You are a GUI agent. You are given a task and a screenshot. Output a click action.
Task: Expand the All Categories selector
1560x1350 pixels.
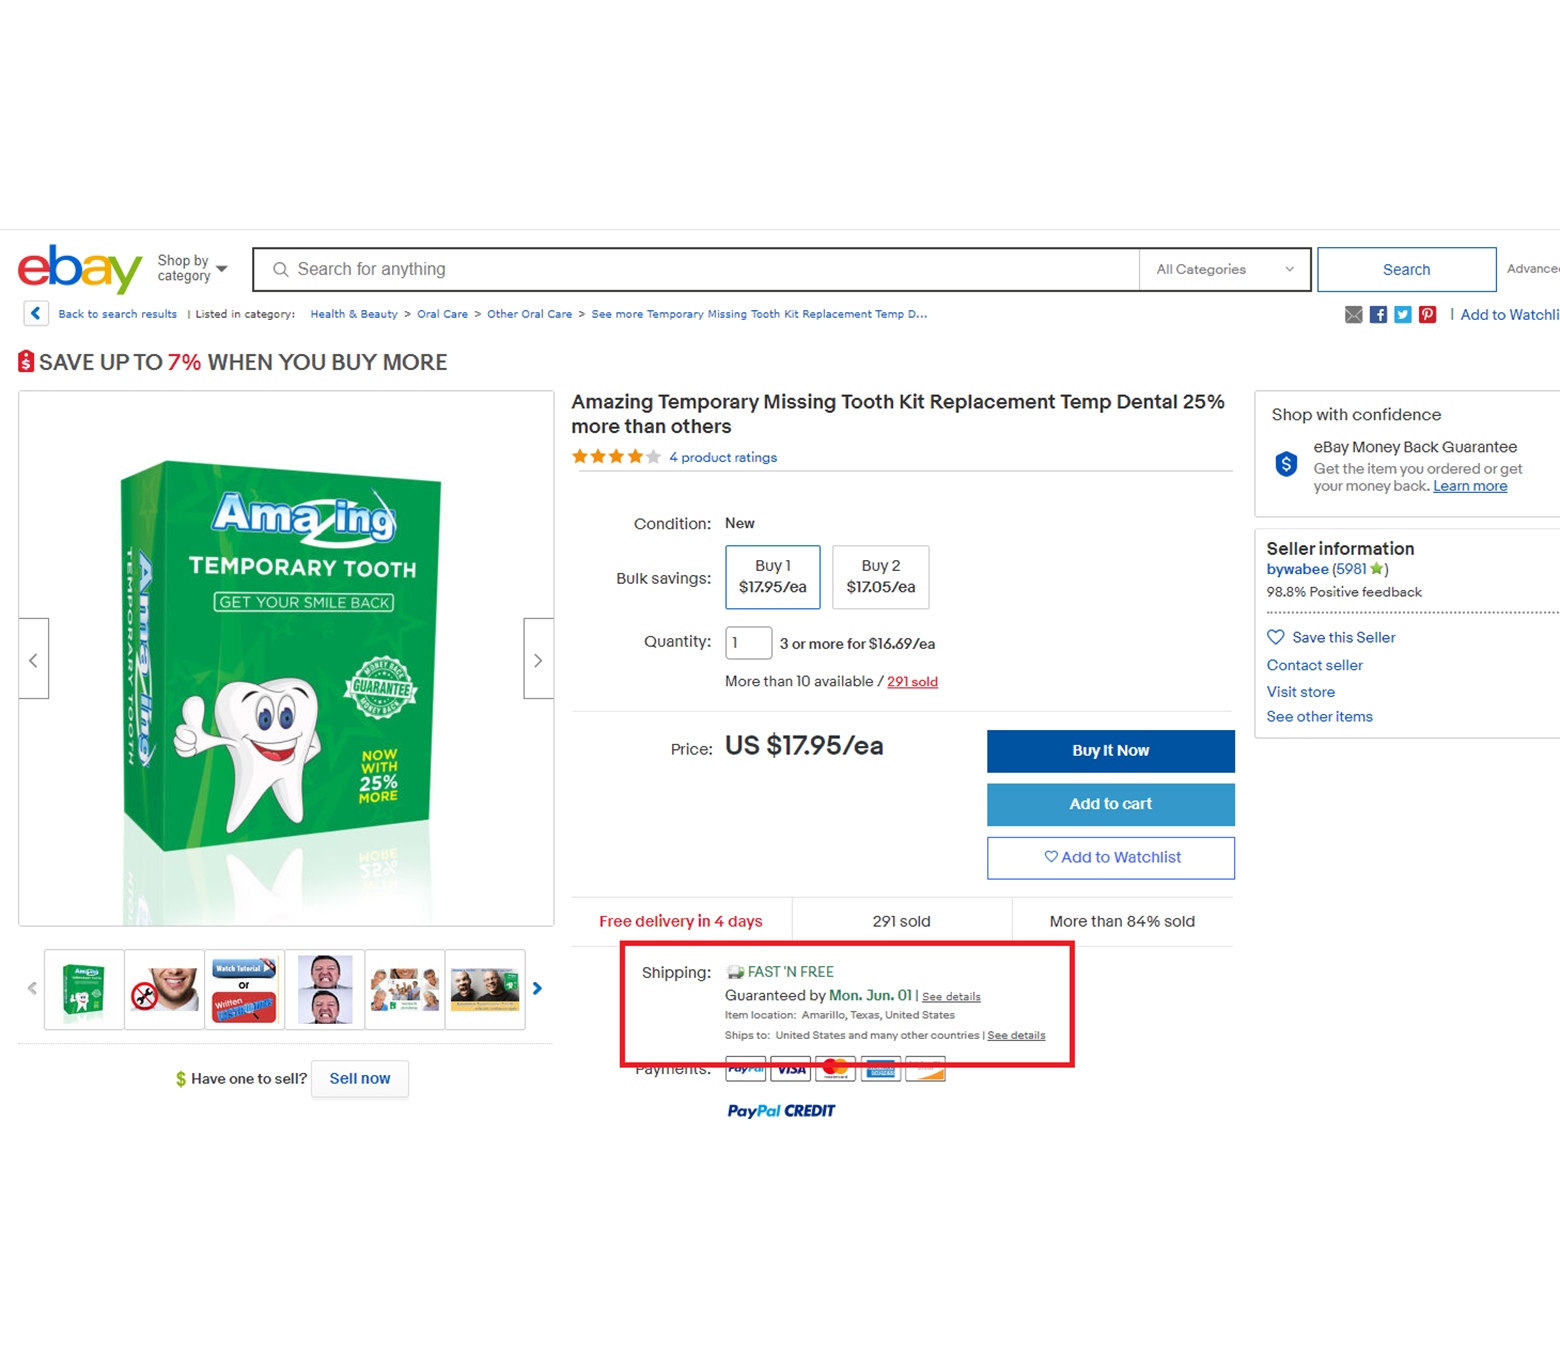pyautogui.click(x=1225, y=269)
